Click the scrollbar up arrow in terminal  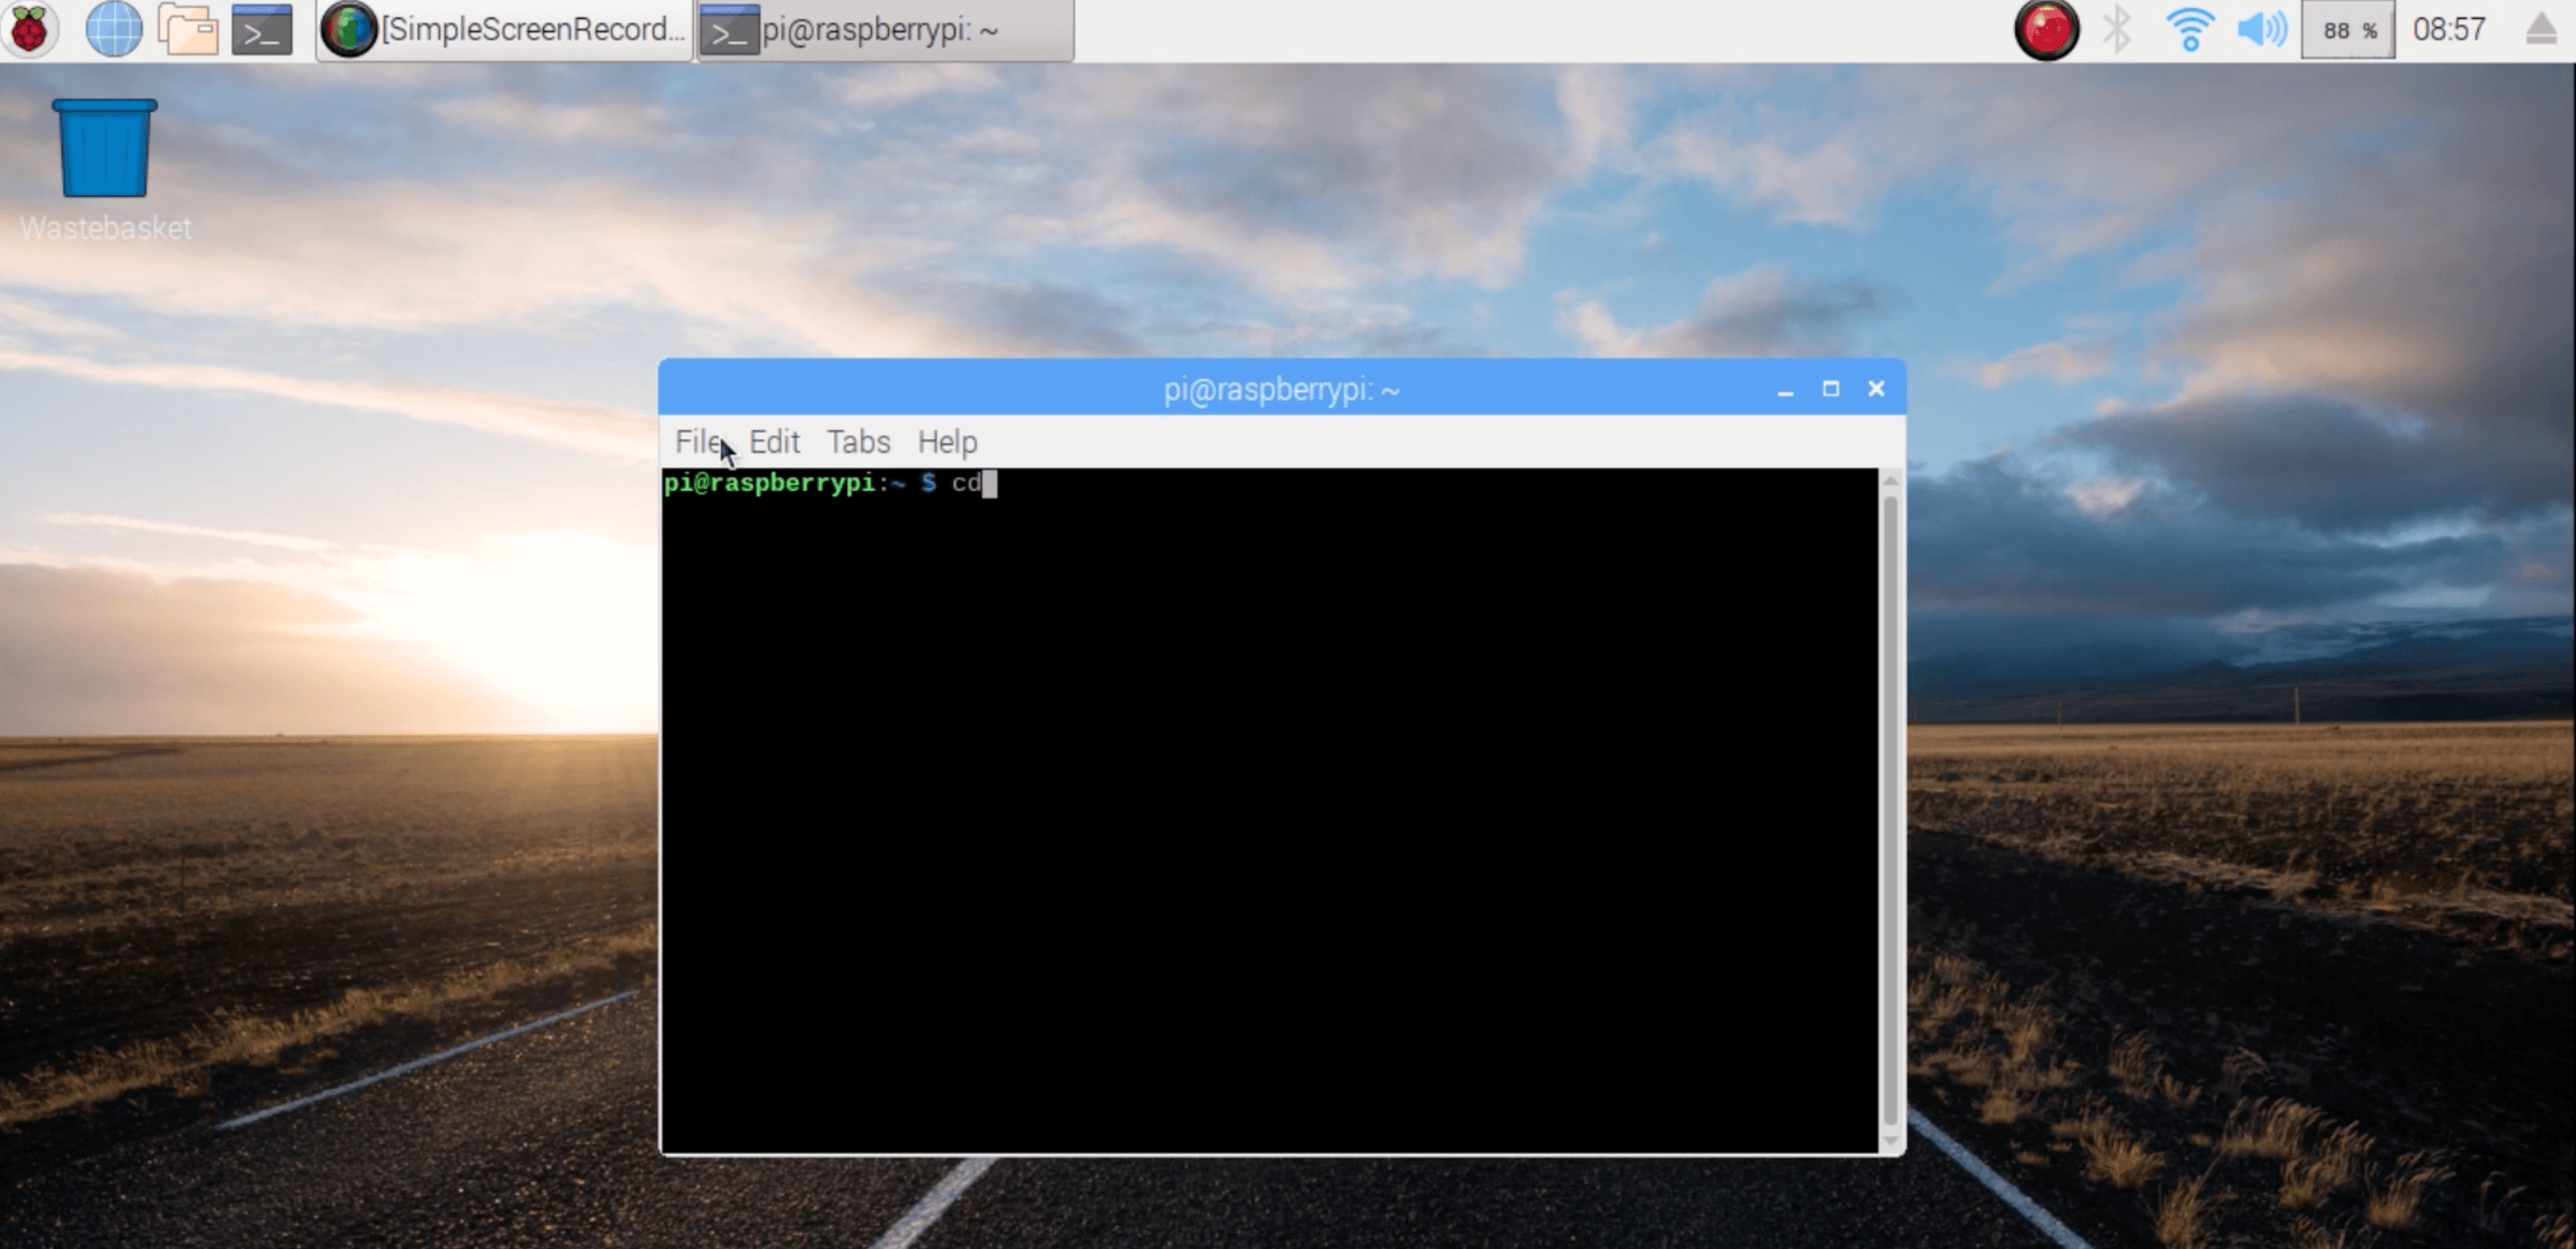[x=1890, y=481]
